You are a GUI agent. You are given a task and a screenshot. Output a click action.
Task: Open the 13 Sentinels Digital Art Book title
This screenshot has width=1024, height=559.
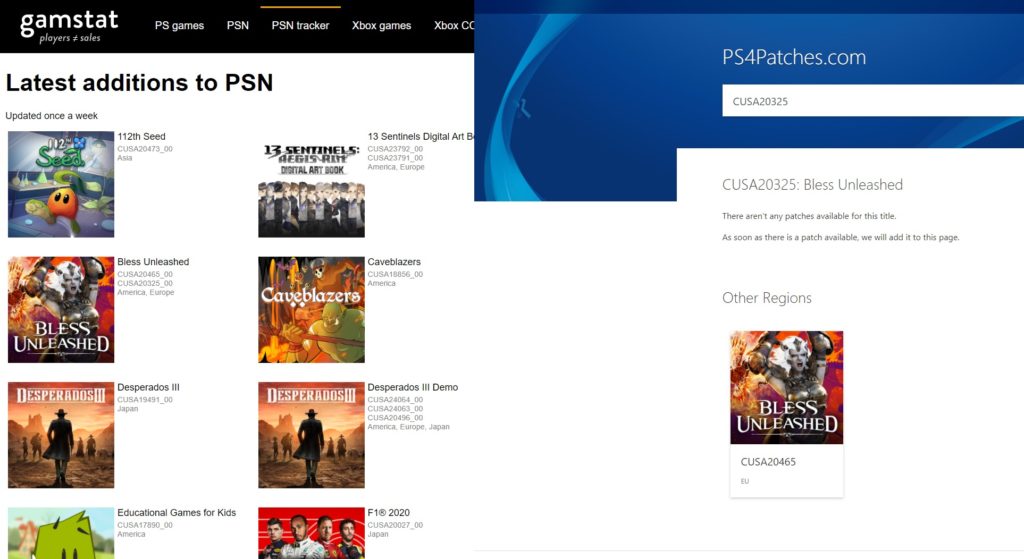pyautogui.click(x=421, y=136)
